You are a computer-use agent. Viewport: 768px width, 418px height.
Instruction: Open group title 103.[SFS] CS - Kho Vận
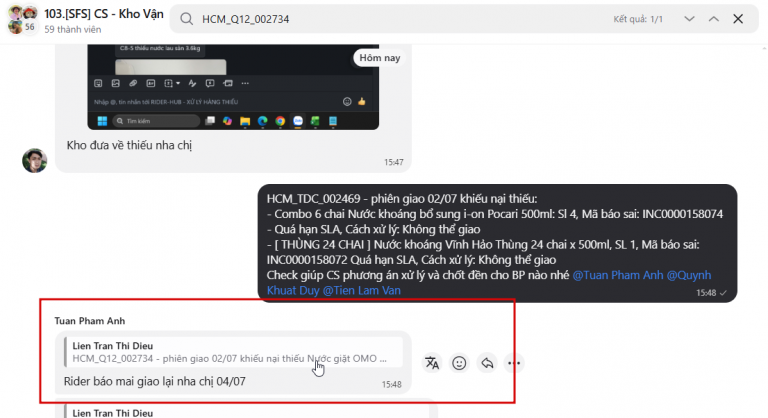click(104, 14)
